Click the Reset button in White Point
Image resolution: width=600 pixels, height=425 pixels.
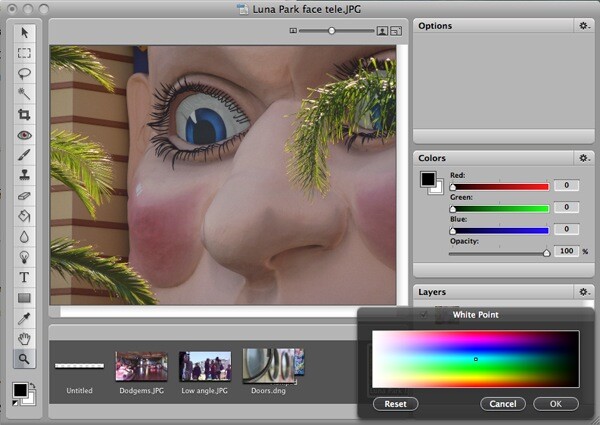[395, 404]
